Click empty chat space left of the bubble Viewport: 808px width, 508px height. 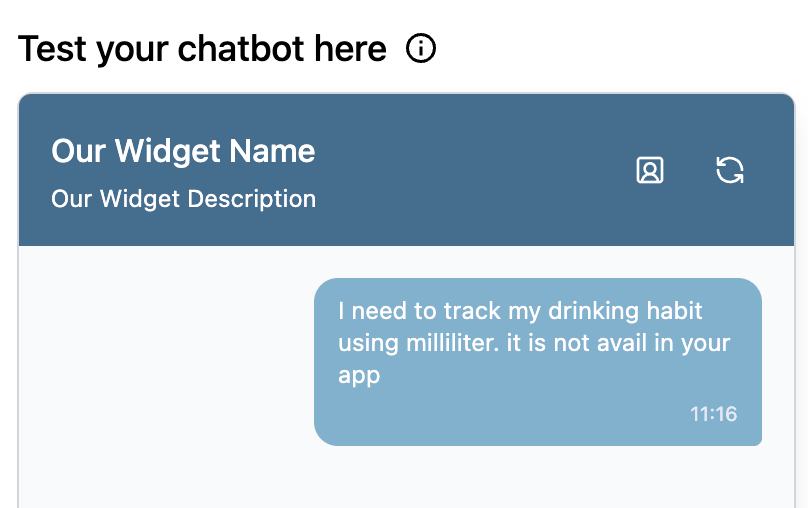(x=165, y=361)
